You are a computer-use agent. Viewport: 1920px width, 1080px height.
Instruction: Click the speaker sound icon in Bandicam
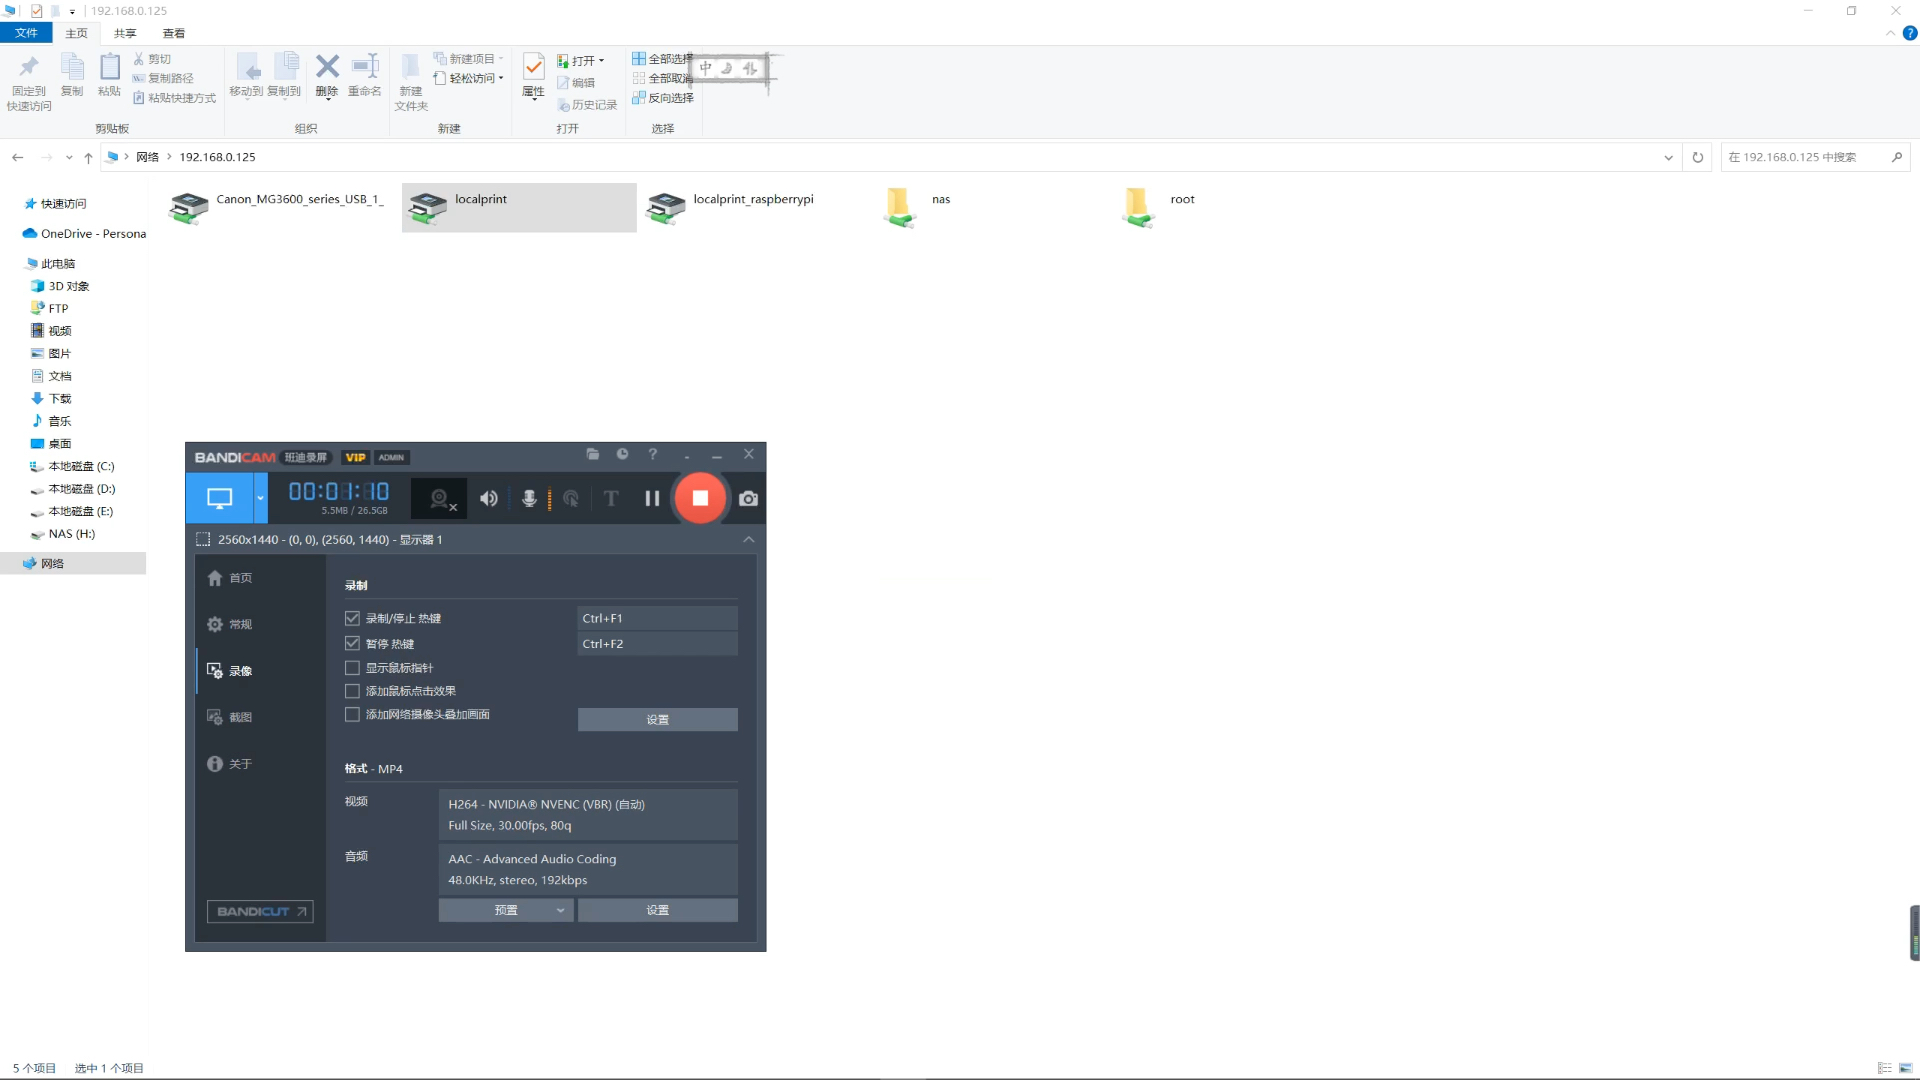point(488,498)
